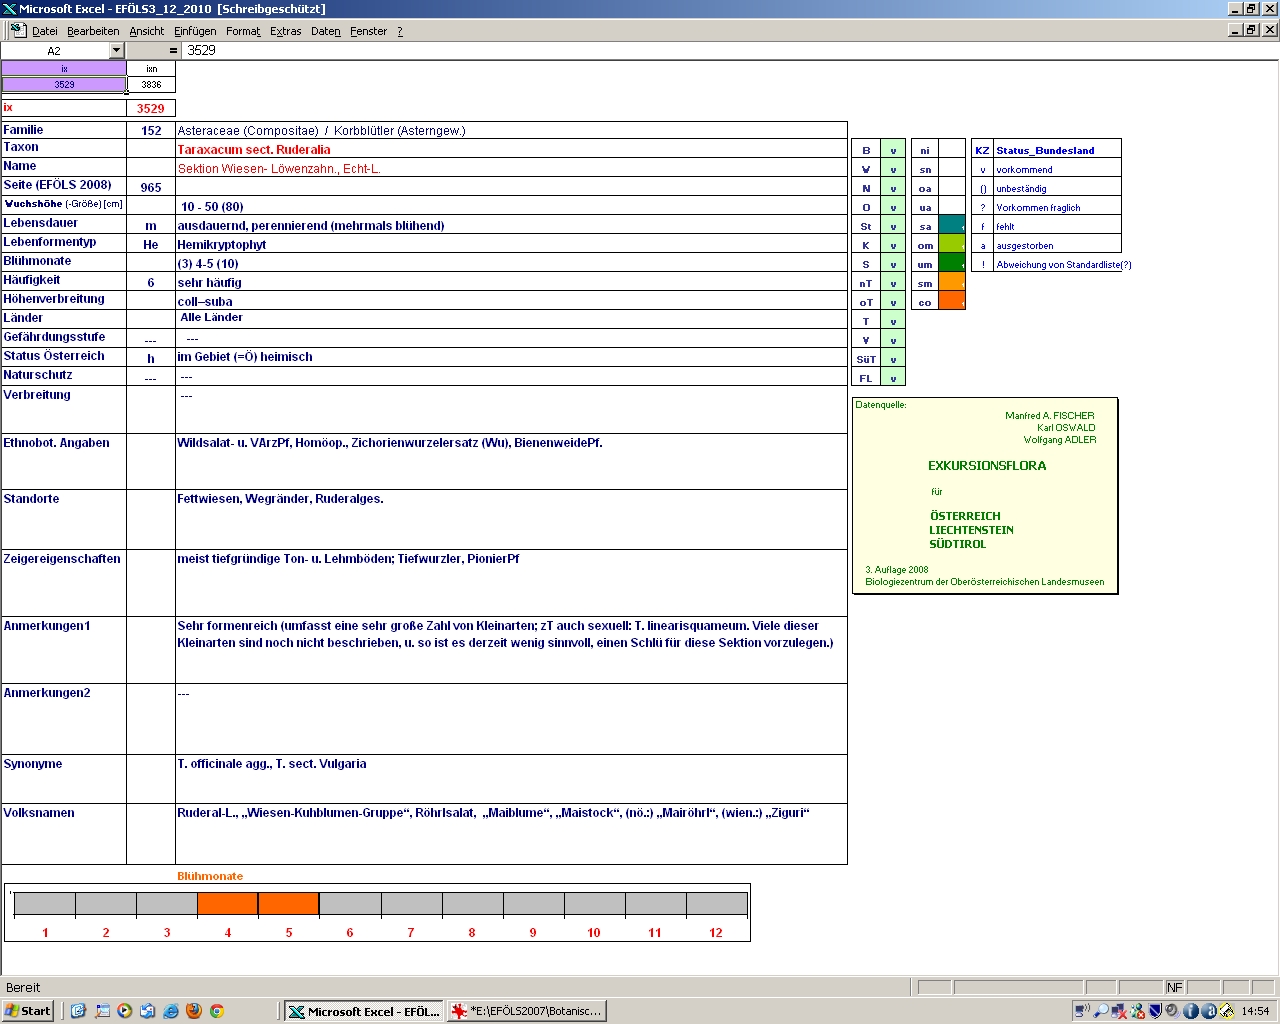The height and width of the screenshot is (1024, 1280).
Task: Click the Taraxacum sect. Ruderalia taxon cell
Action: coord(511,149)
